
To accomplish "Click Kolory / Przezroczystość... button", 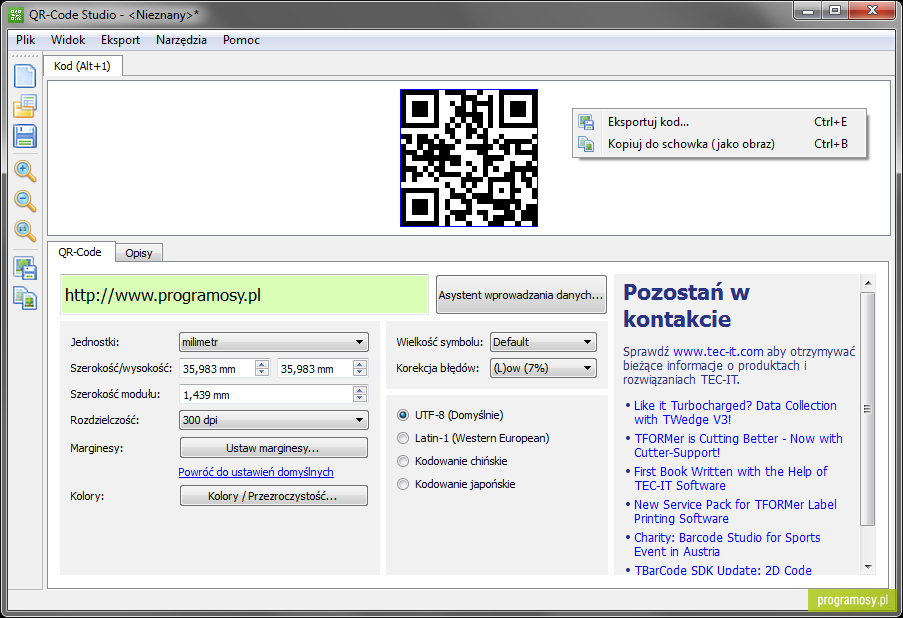I will pos(274,496).
